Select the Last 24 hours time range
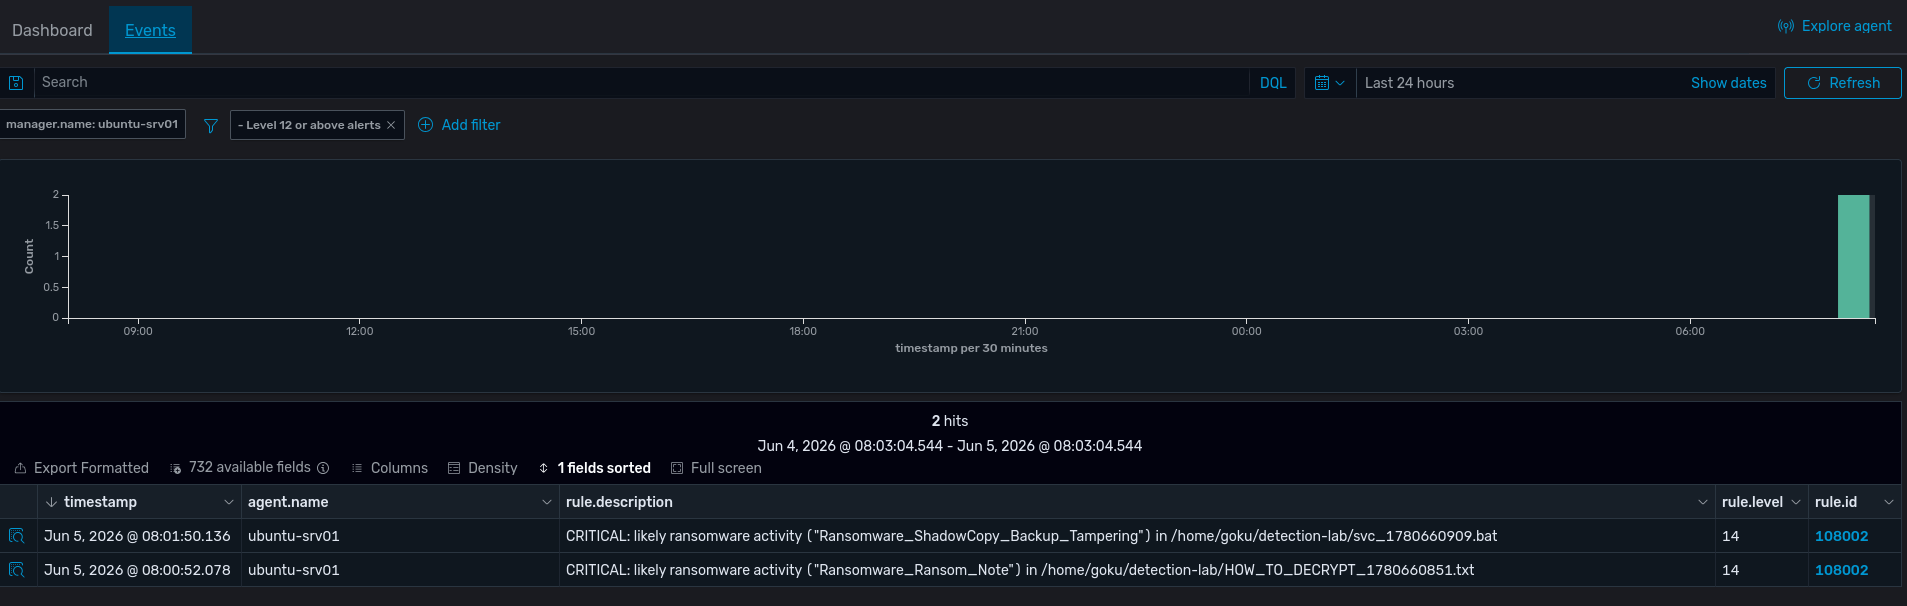The image size is (1907, 606). (1409, 83)
